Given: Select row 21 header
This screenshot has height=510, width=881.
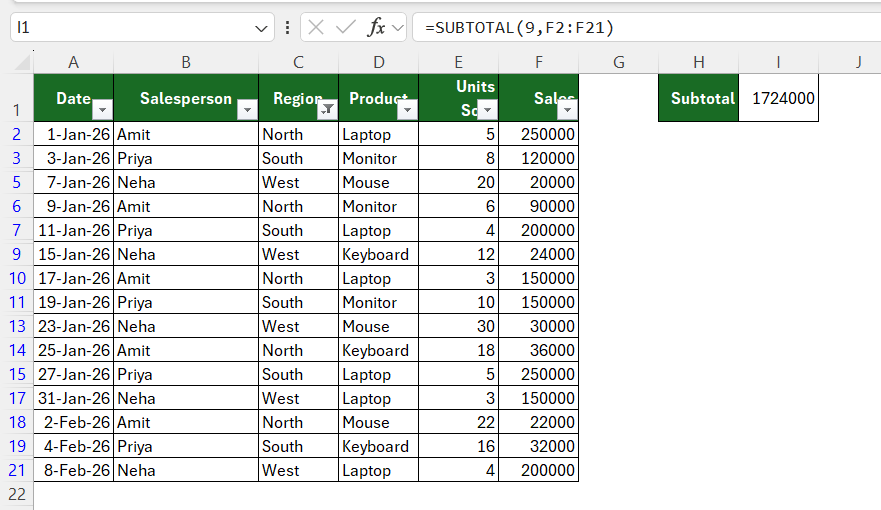Looking at the screenshot, I should pos(17,471).
